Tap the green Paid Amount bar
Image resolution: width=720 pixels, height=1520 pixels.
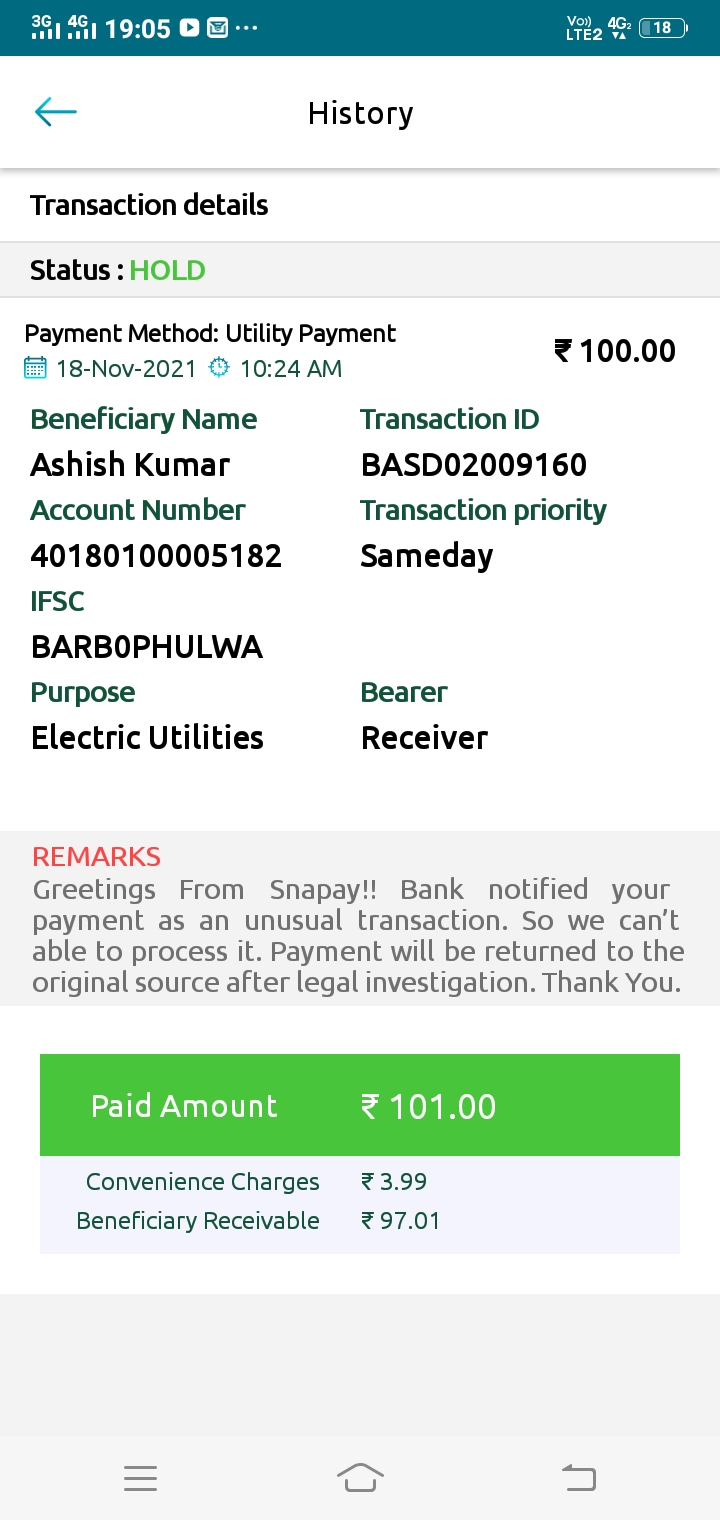tap(360, 1106)
